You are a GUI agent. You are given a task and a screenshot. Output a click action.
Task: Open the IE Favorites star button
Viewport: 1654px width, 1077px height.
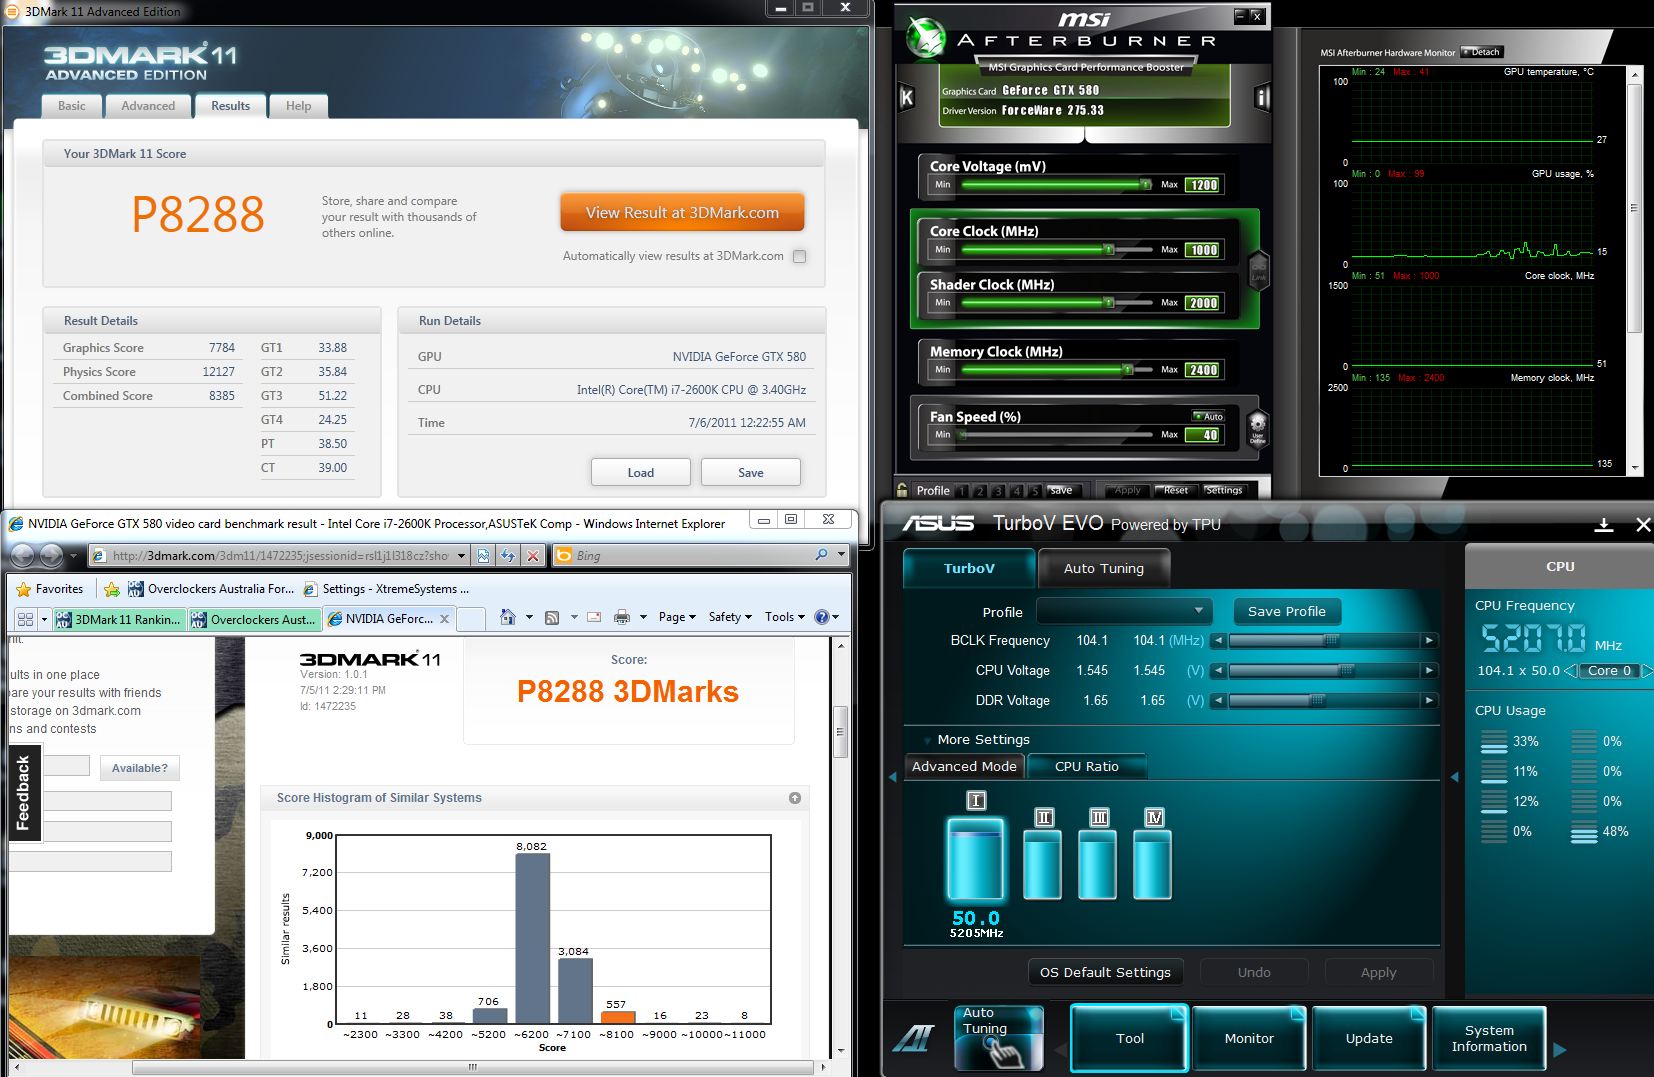pos(50,589)
